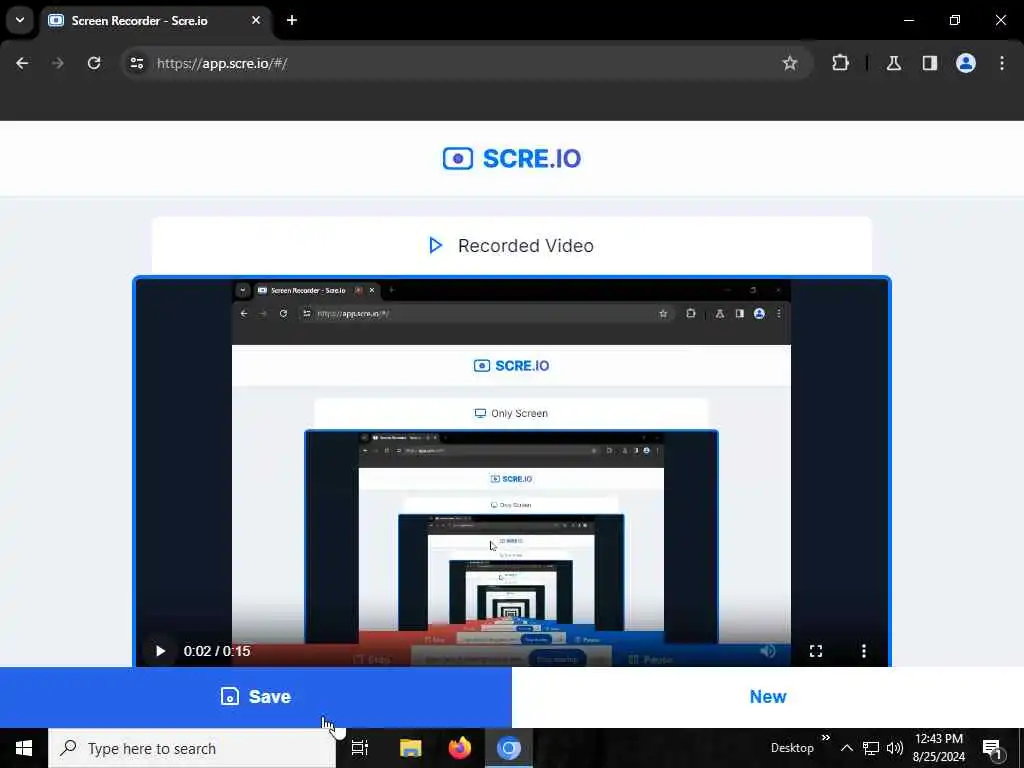Select the Screen Recorder - Scre.io tab

click(x=155, y=21)
